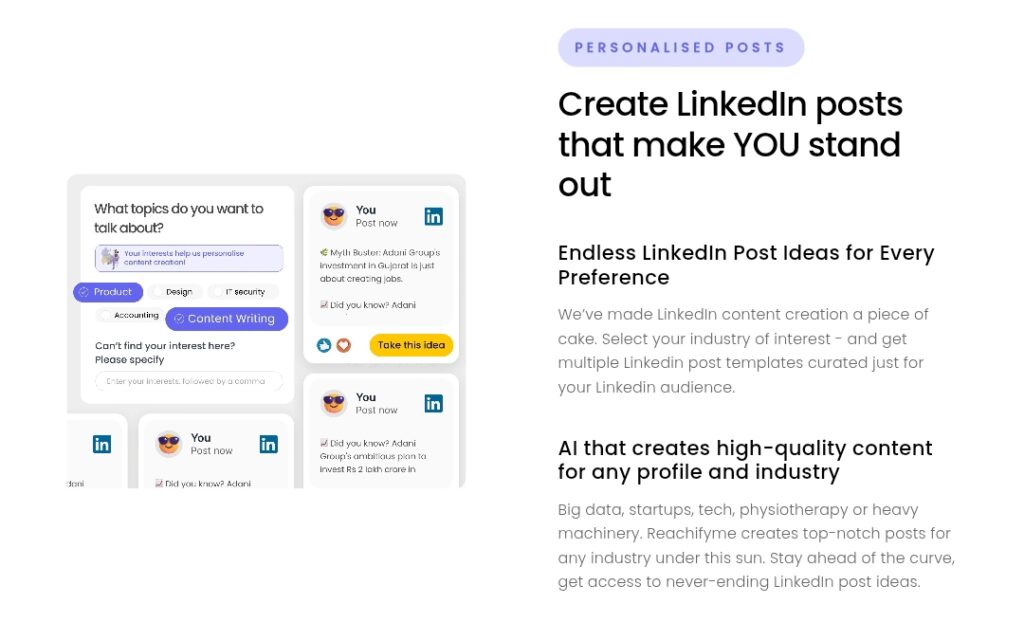
Task: Click the interests input field to specify interests
Action: pyautogui.click(x=188, y=381)
